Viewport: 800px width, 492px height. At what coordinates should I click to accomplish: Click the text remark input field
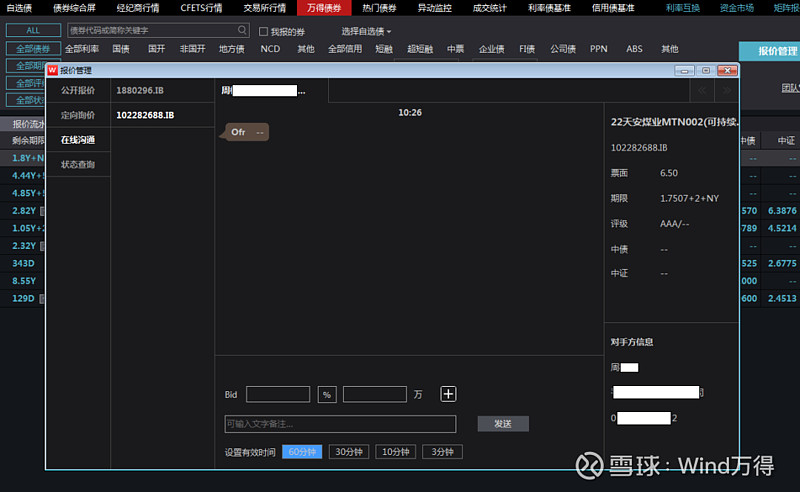pyautogui.click(x=340, y=424)
